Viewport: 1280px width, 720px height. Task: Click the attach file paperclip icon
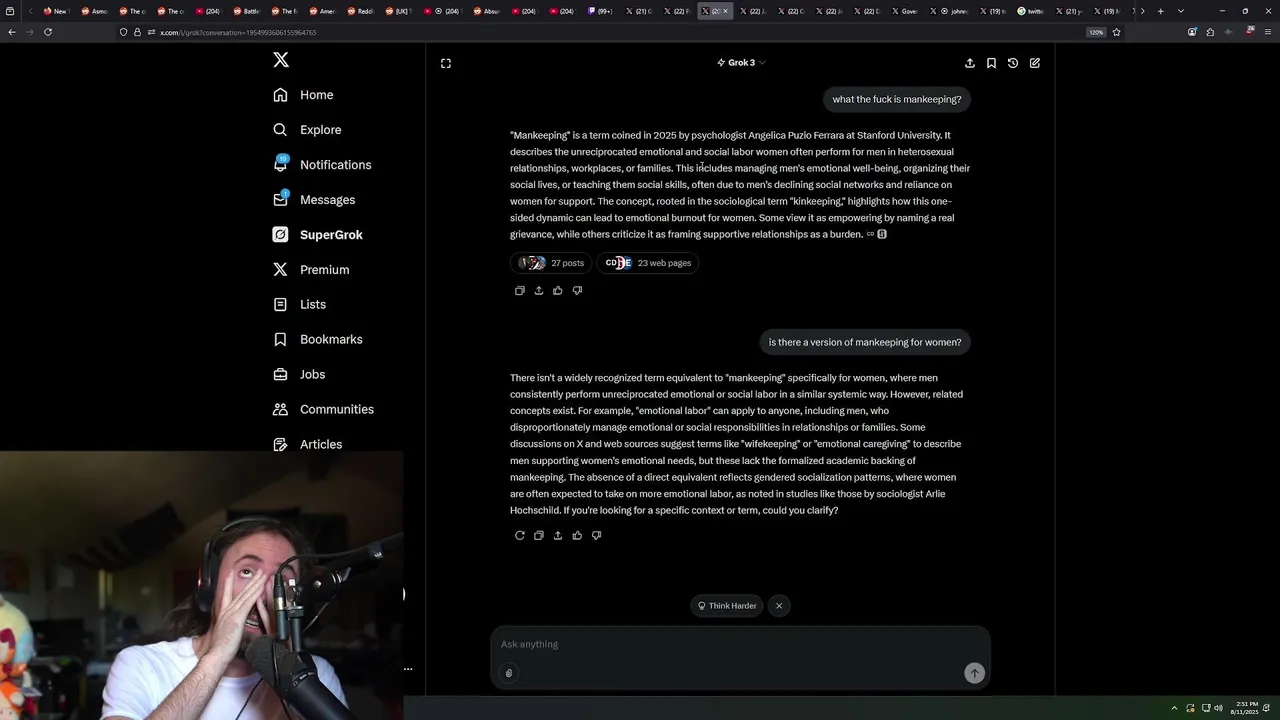pyautogui.click(x=508, y=673)
